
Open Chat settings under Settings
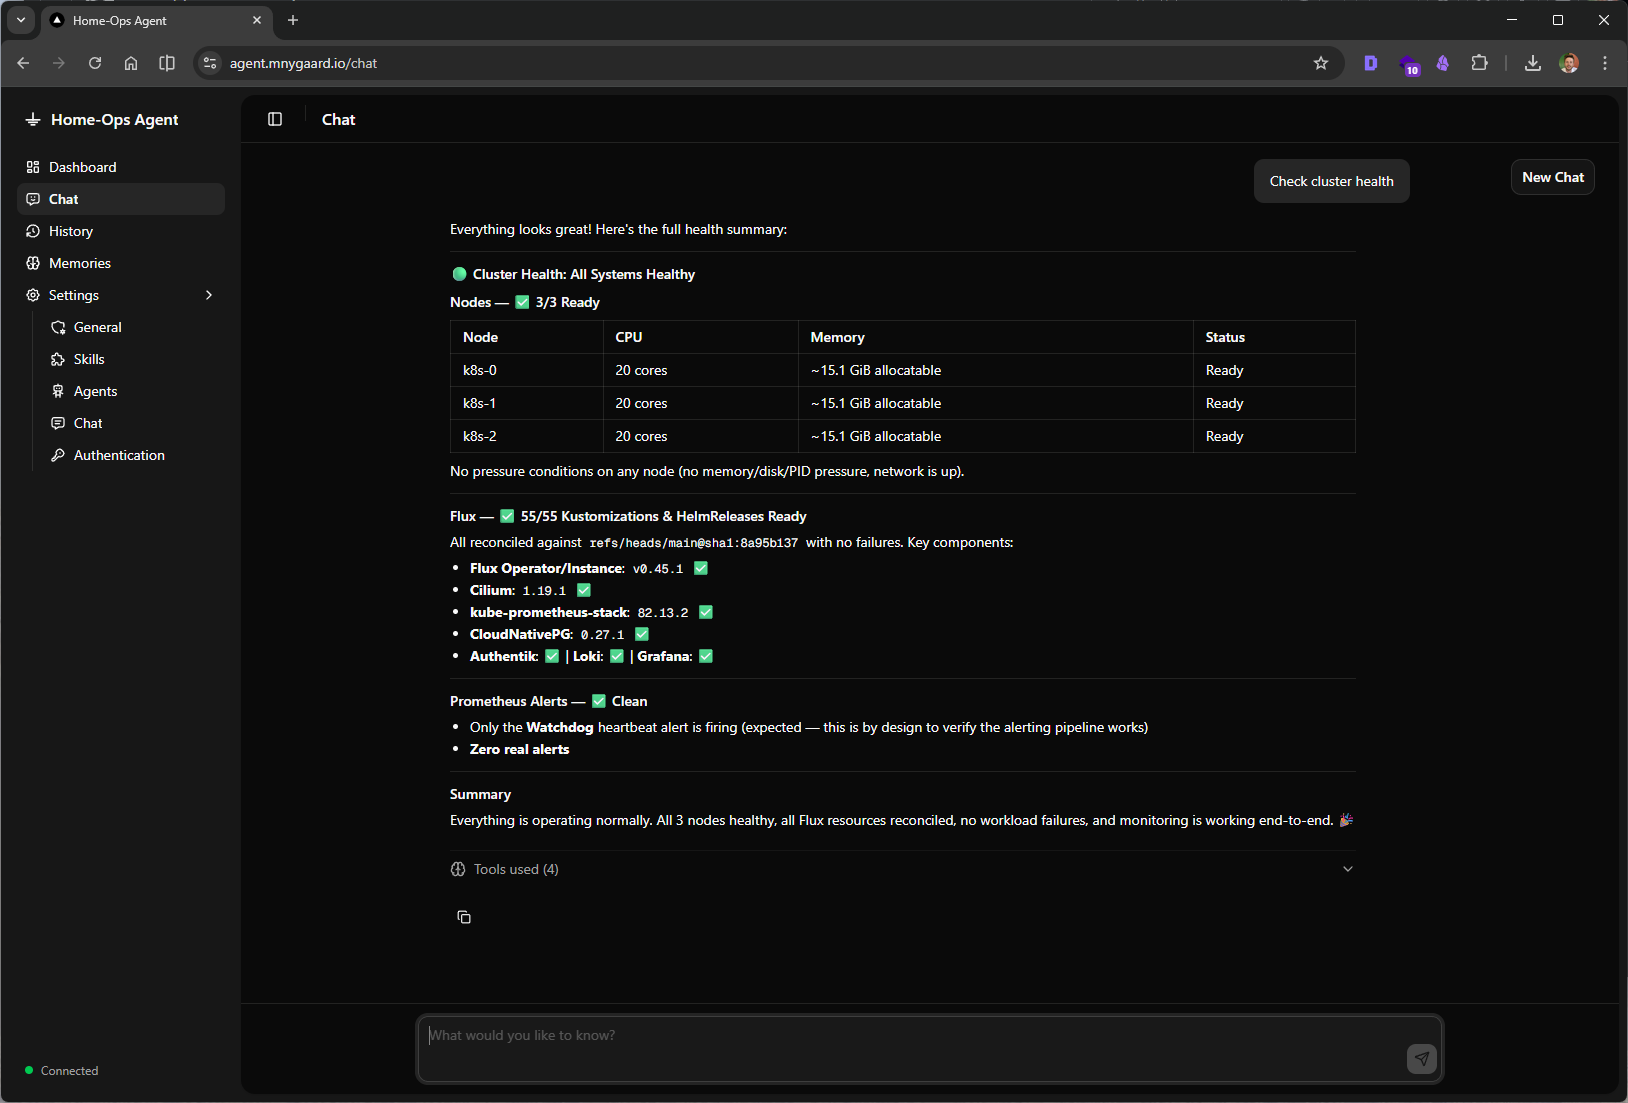[132, 423]
